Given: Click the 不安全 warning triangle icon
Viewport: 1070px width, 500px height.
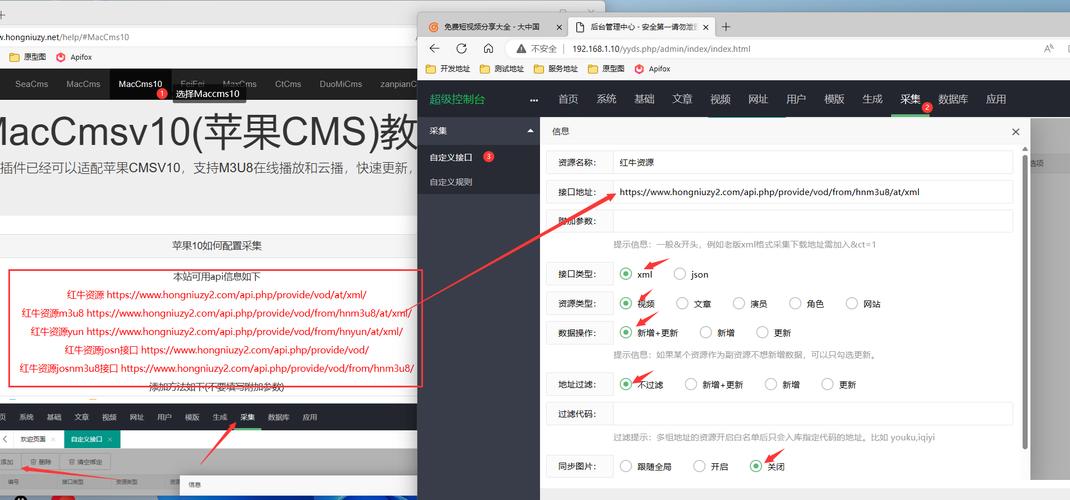Looking at the screenshot, I should [x=521, y=48].
